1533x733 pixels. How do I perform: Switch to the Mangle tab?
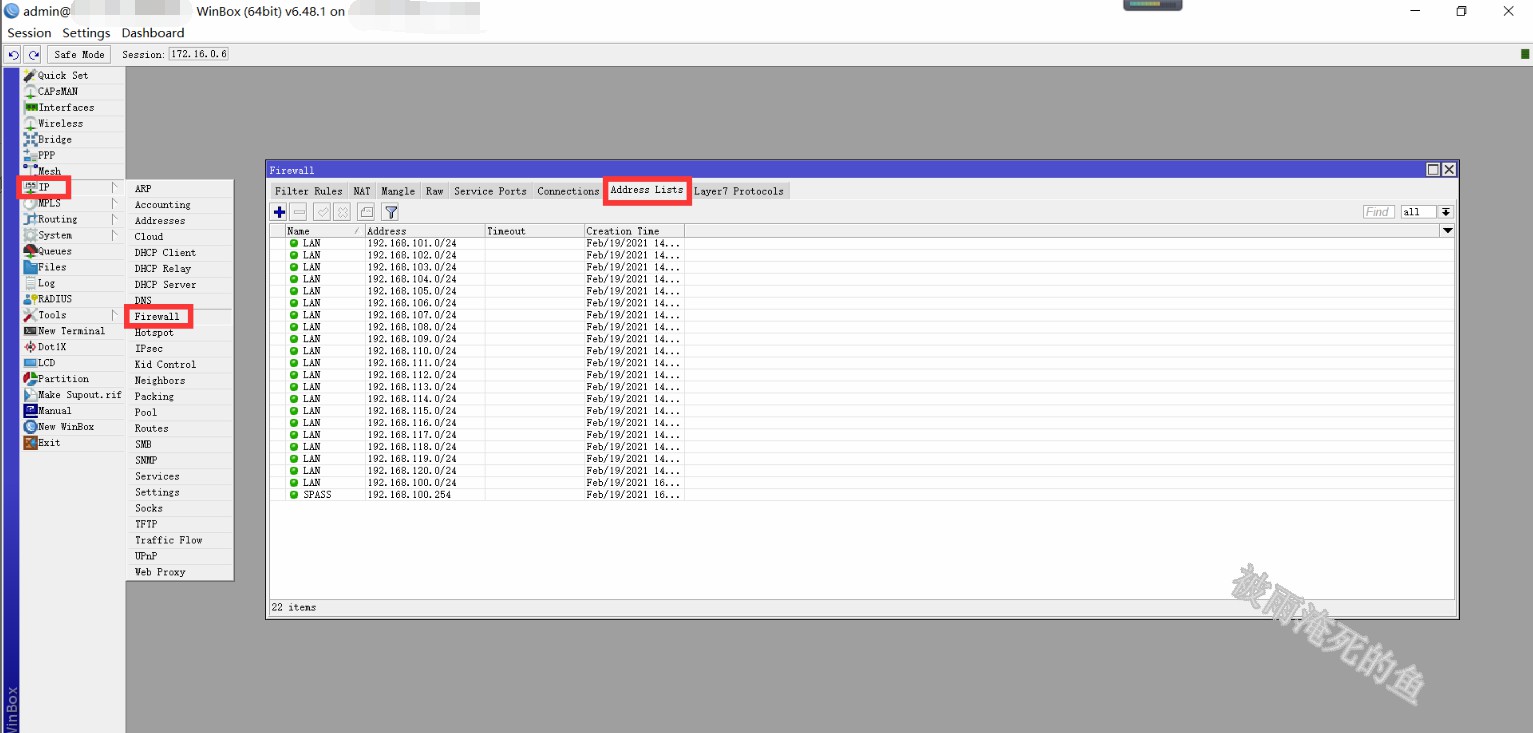[x=398, y=191]
